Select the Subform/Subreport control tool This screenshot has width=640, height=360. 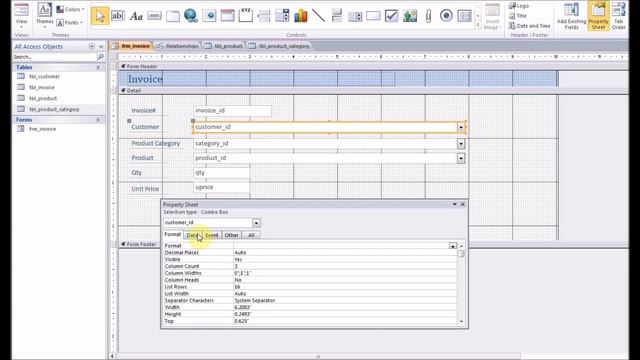[x=464, y=16]
